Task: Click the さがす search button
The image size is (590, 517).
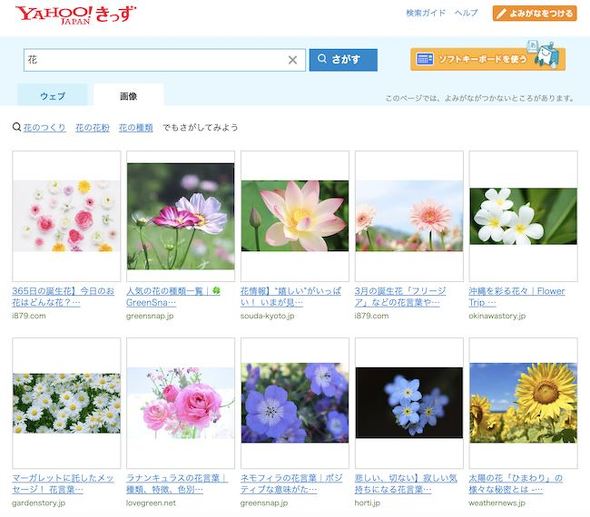Action: (343, 60)
